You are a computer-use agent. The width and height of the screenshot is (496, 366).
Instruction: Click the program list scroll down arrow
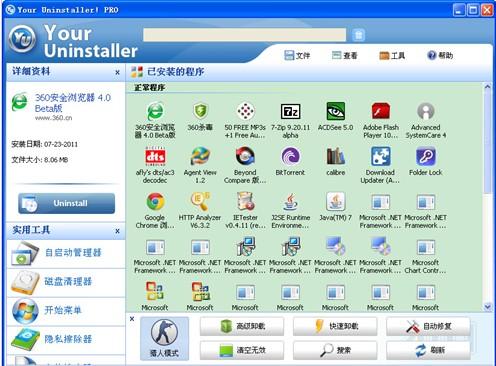pyautogui.click(x=487, y=306)
